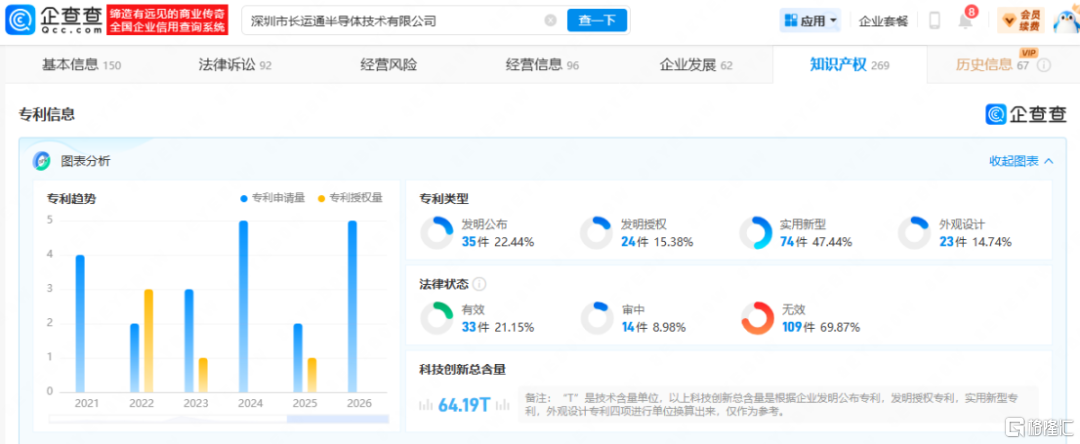This screenshot has height=444, width=1080.
Task: Click the 会员续费 VIP badge
Action: pyautogui.click(x=1021, y=21)
